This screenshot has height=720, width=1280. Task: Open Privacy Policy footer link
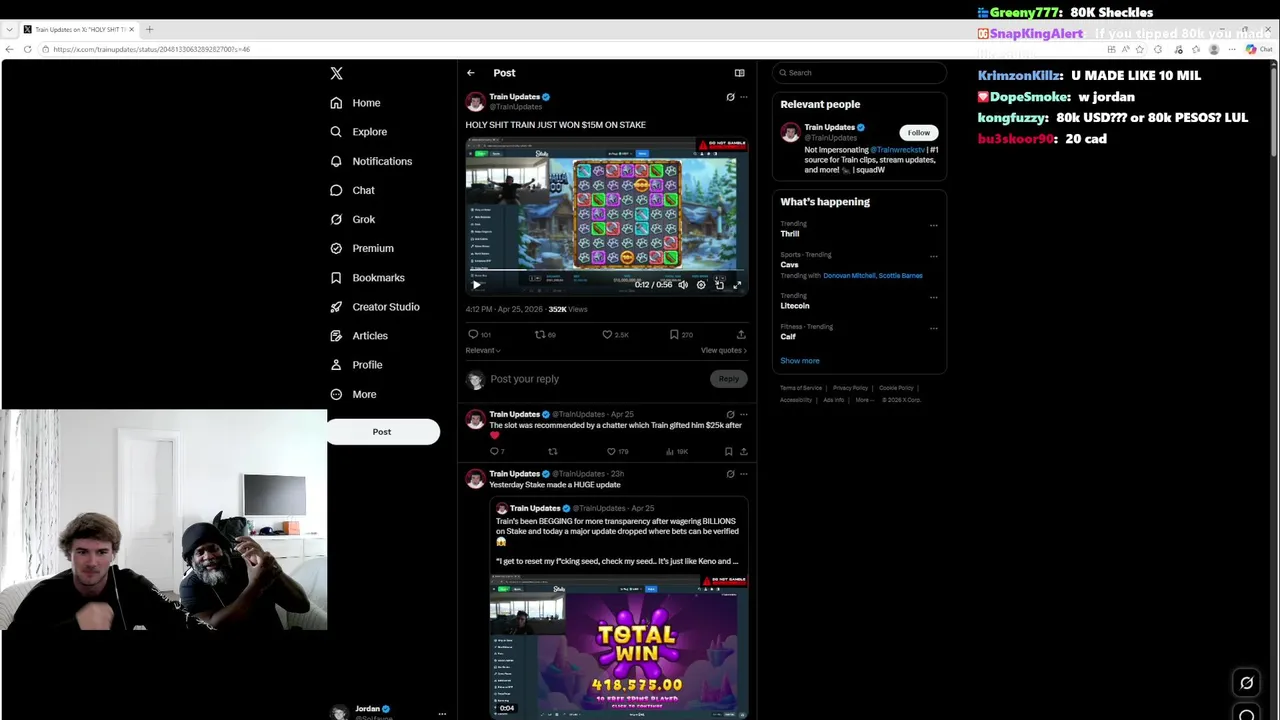(850, 388)
